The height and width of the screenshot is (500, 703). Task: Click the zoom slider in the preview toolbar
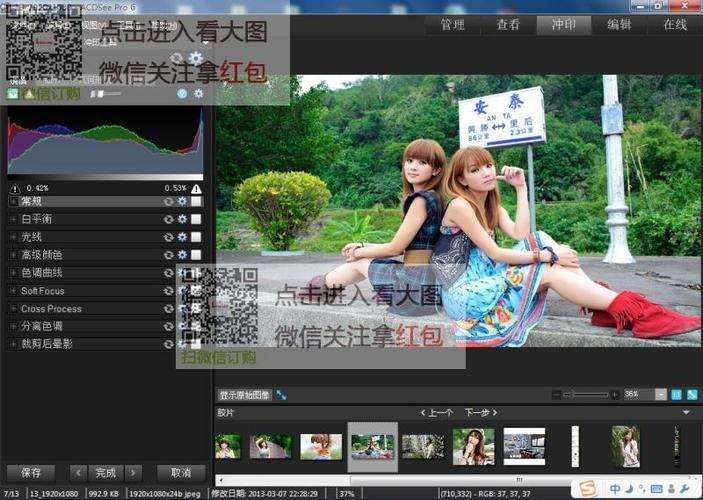(586, 395)
